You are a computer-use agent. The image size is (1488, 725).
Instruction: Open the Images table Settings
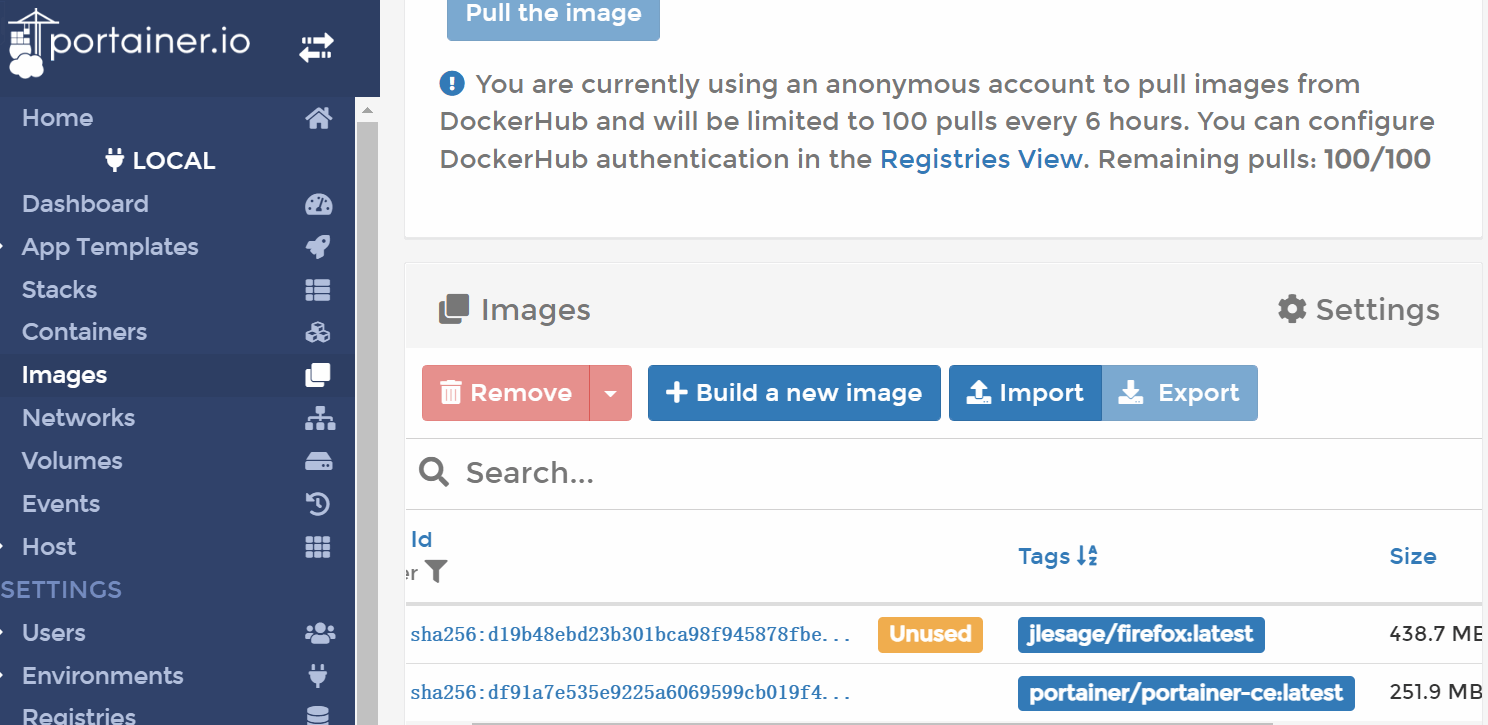tap(1359, 309)
